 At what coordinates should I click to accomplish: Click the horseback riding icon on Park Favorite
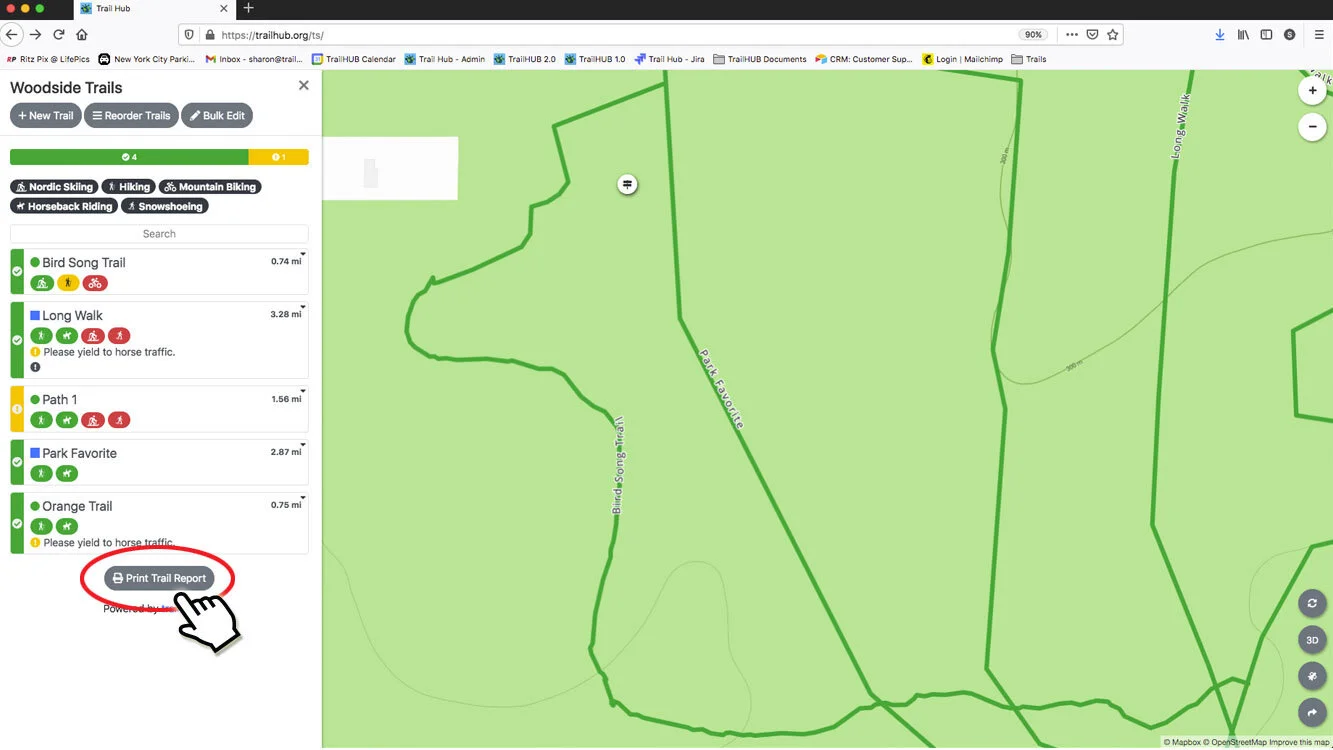click(66, 473)
